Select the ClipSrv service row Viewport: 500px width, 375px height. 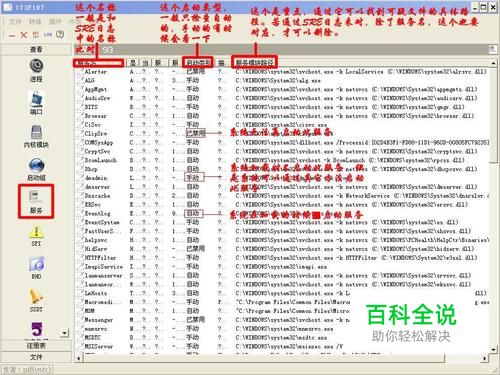(x=282, y=134)
